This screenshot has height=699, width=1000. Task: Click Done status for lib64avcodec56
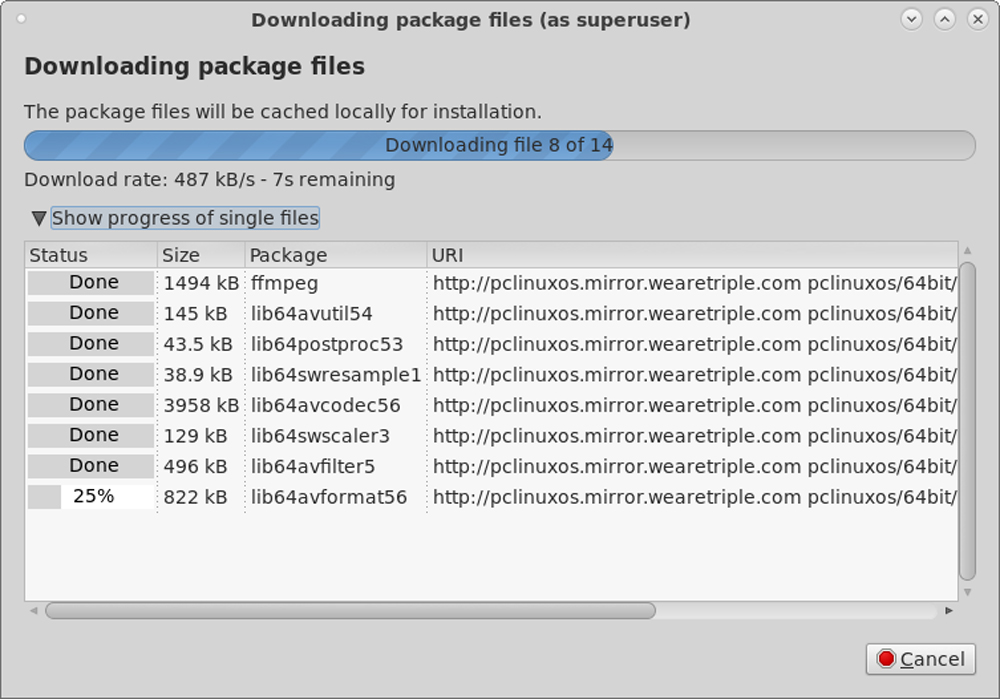(x=91, y=405)
